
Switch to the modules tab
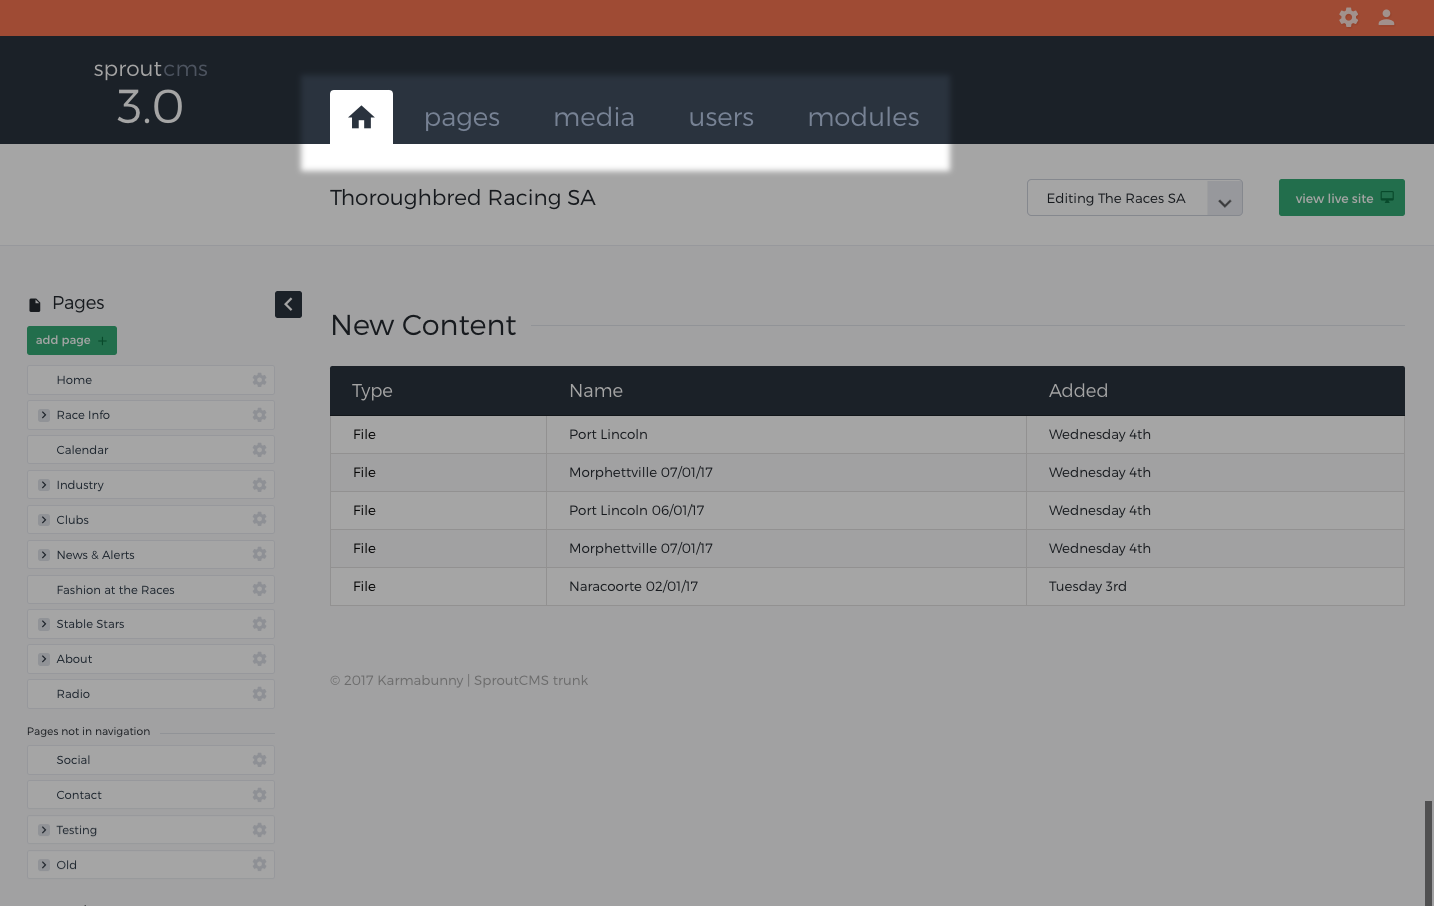(863, 117)
